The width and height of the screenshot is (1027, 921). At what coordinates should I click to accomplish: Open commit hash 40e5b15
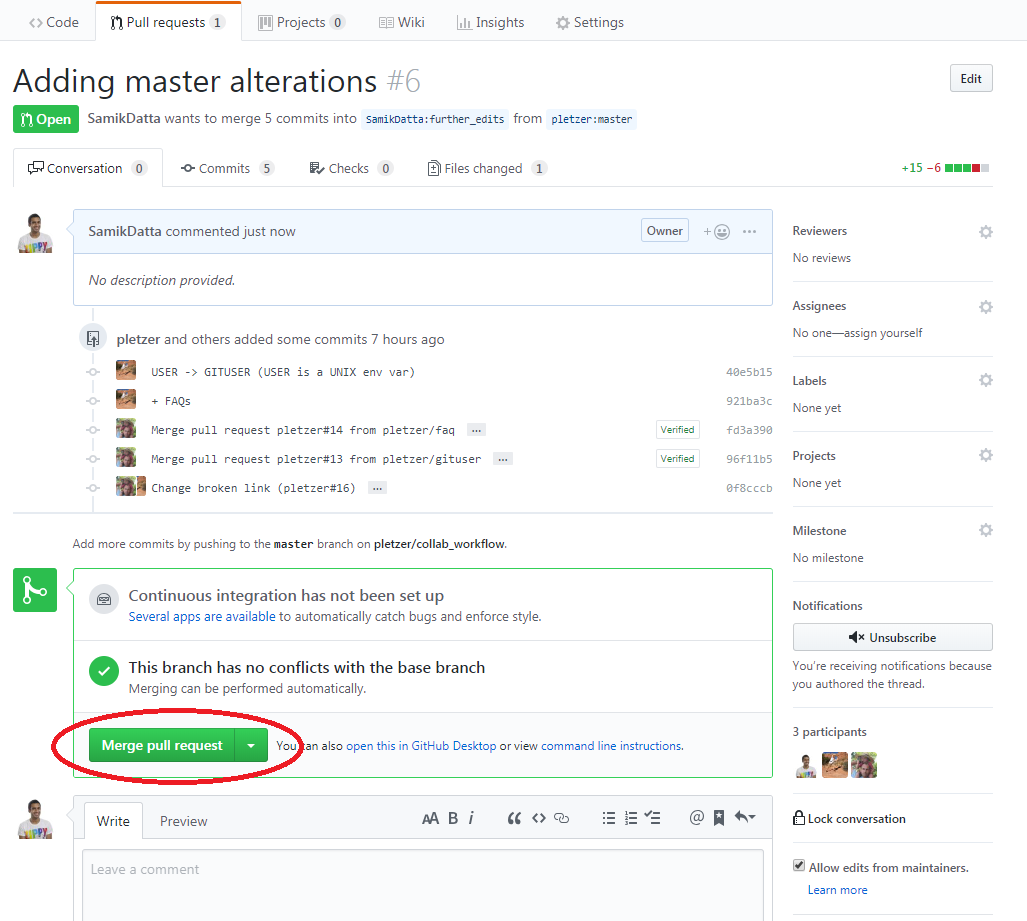coord(749,372)
